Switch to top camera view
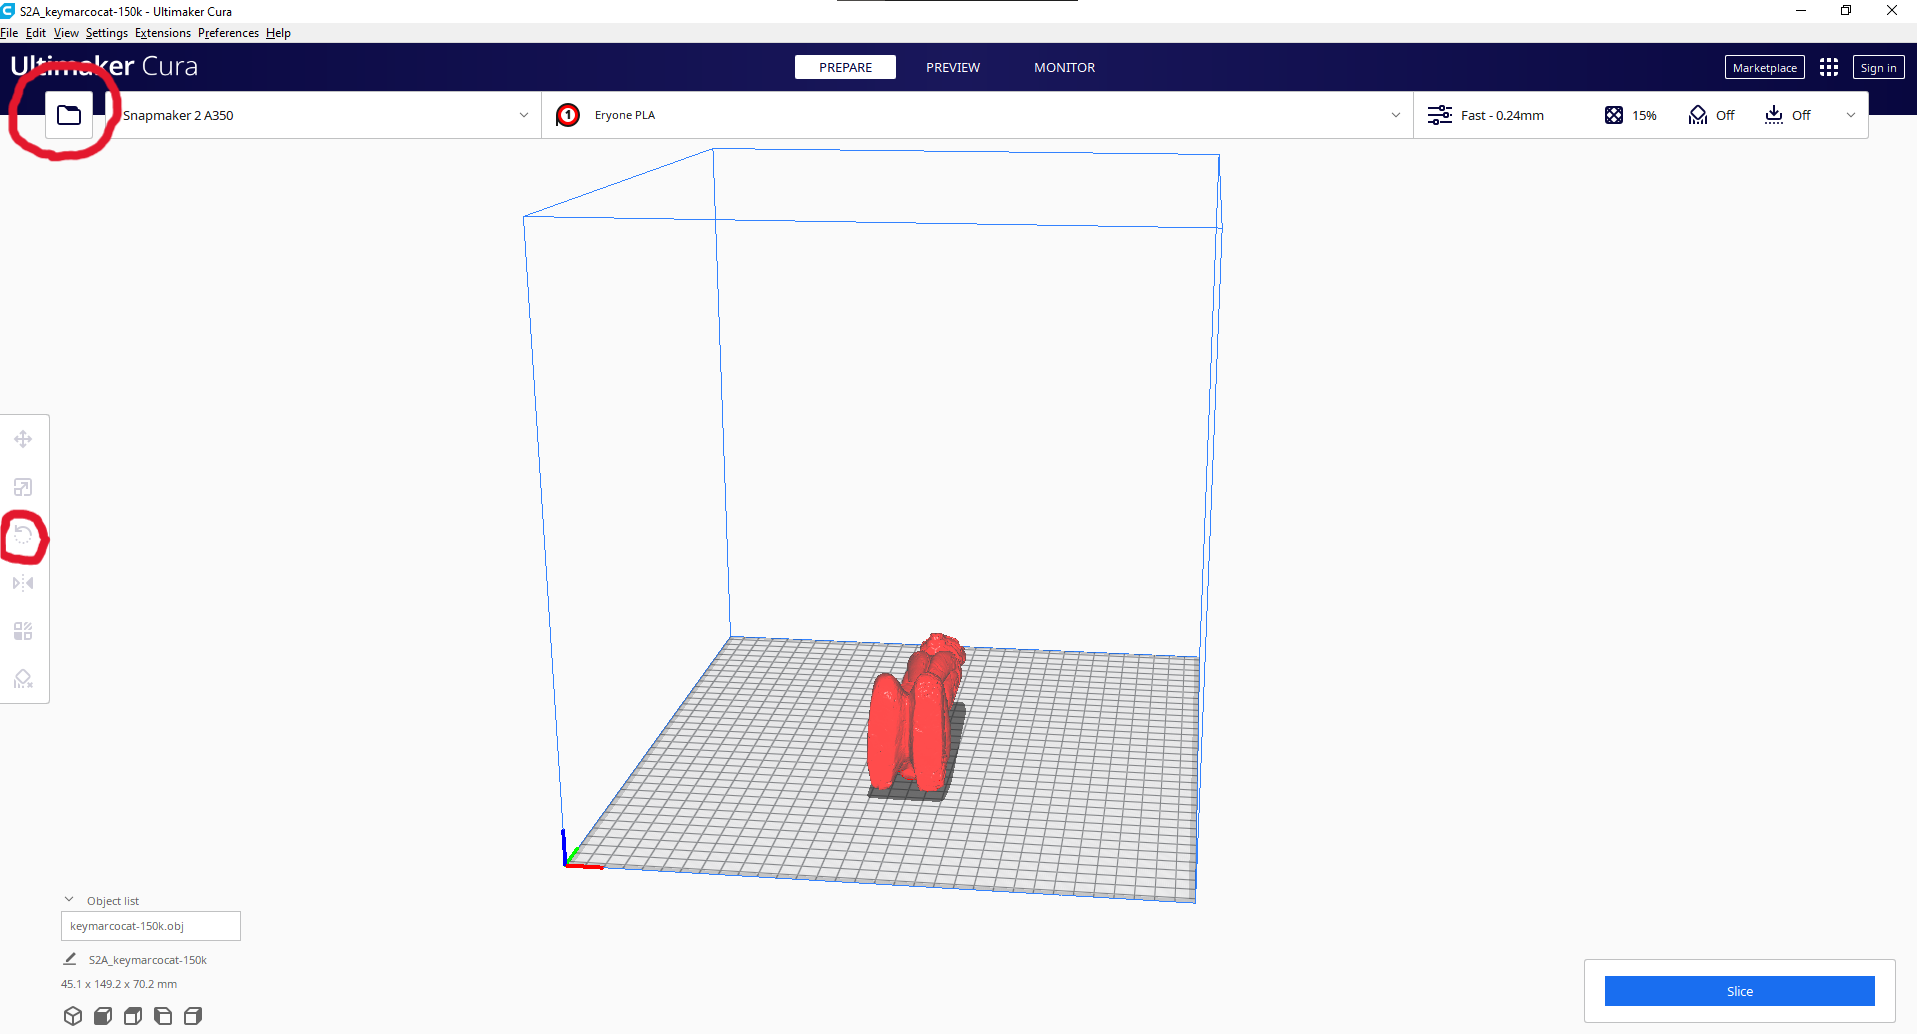This screenshot has width=1917, height=1034. (132, 1015)
